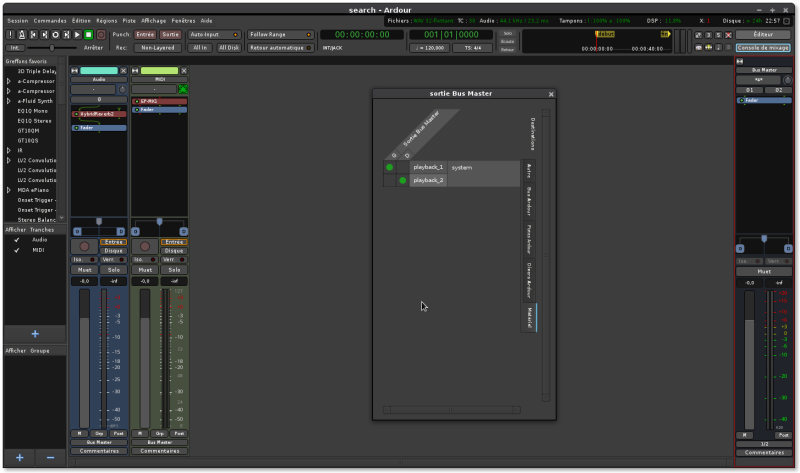The image size is (800, 473).
Task: Arm record on the MIDI strip
Action: point(145,246)
